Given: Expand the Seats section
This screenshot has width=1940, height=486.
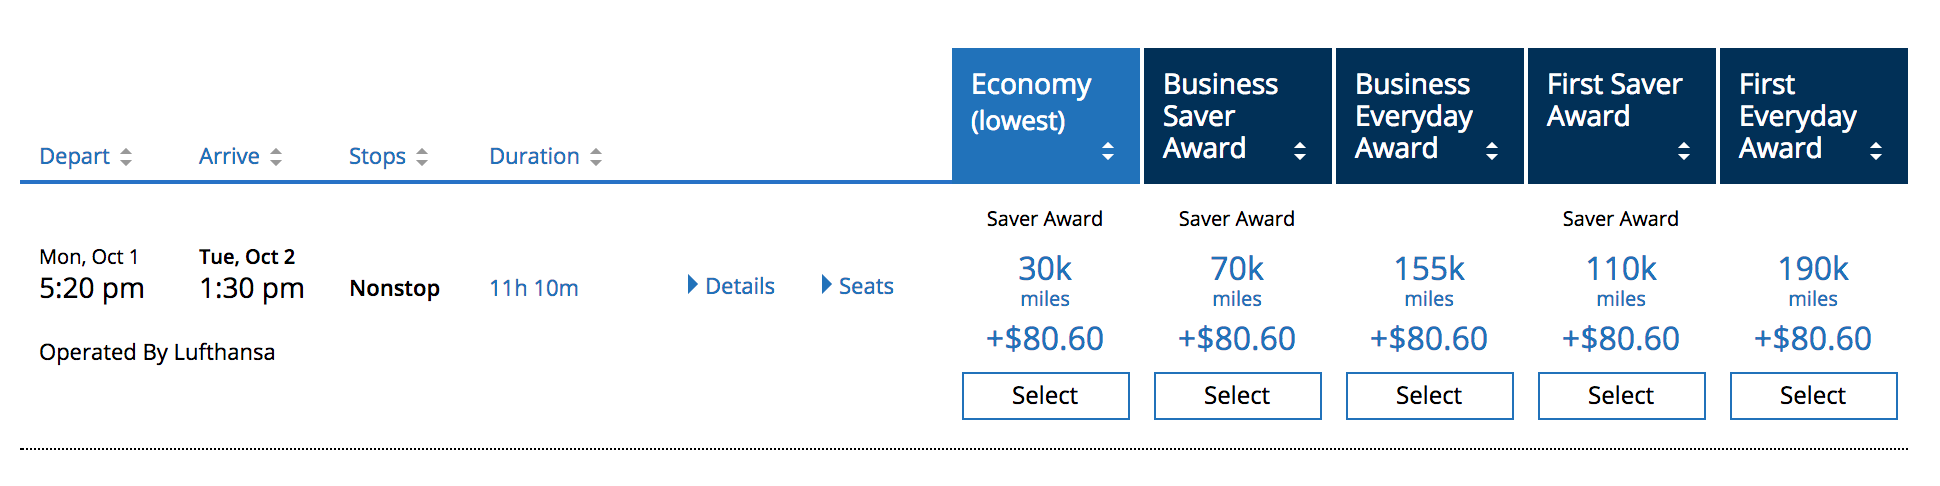Looking at the screenshot, I should coord(858,286).
